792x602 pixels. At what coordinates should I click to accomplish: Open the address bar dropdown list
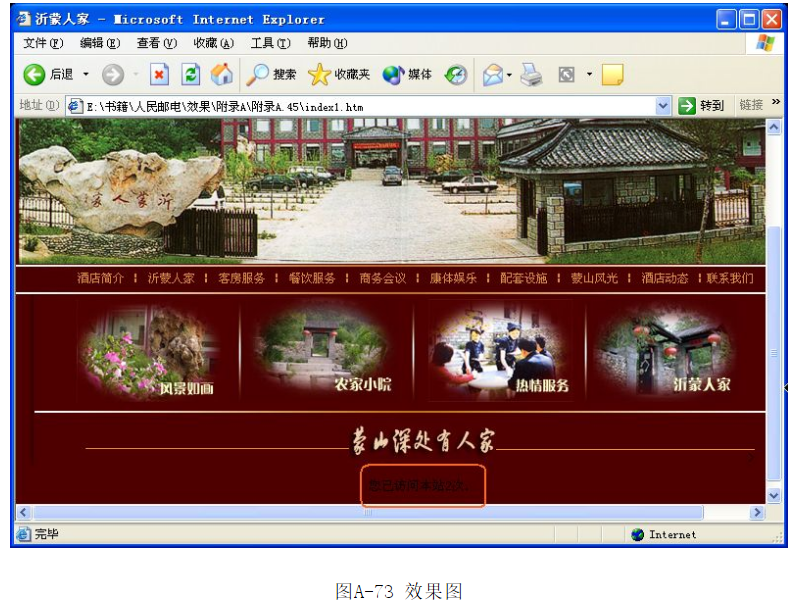663,106
